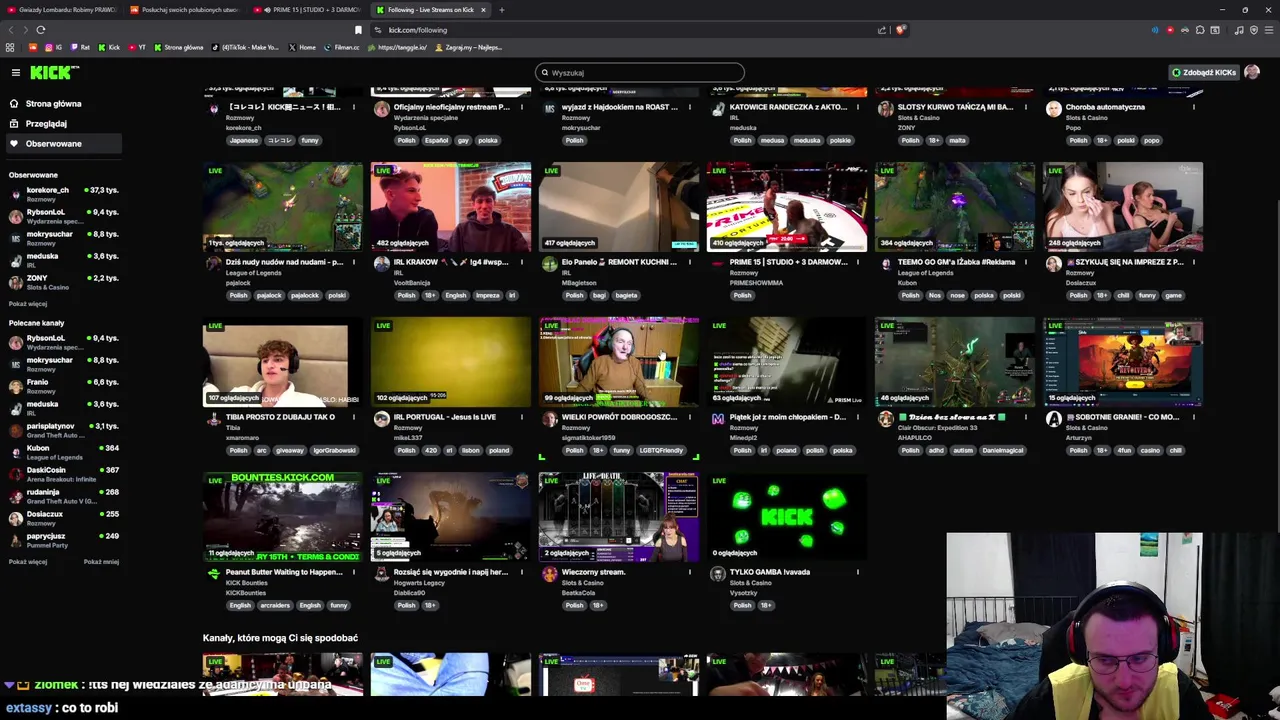This screenshot has height=720, width=1280.
Task: Open options menu for TYLKO GAMBA Ivavada stream
Action: (x=857, y=572)
